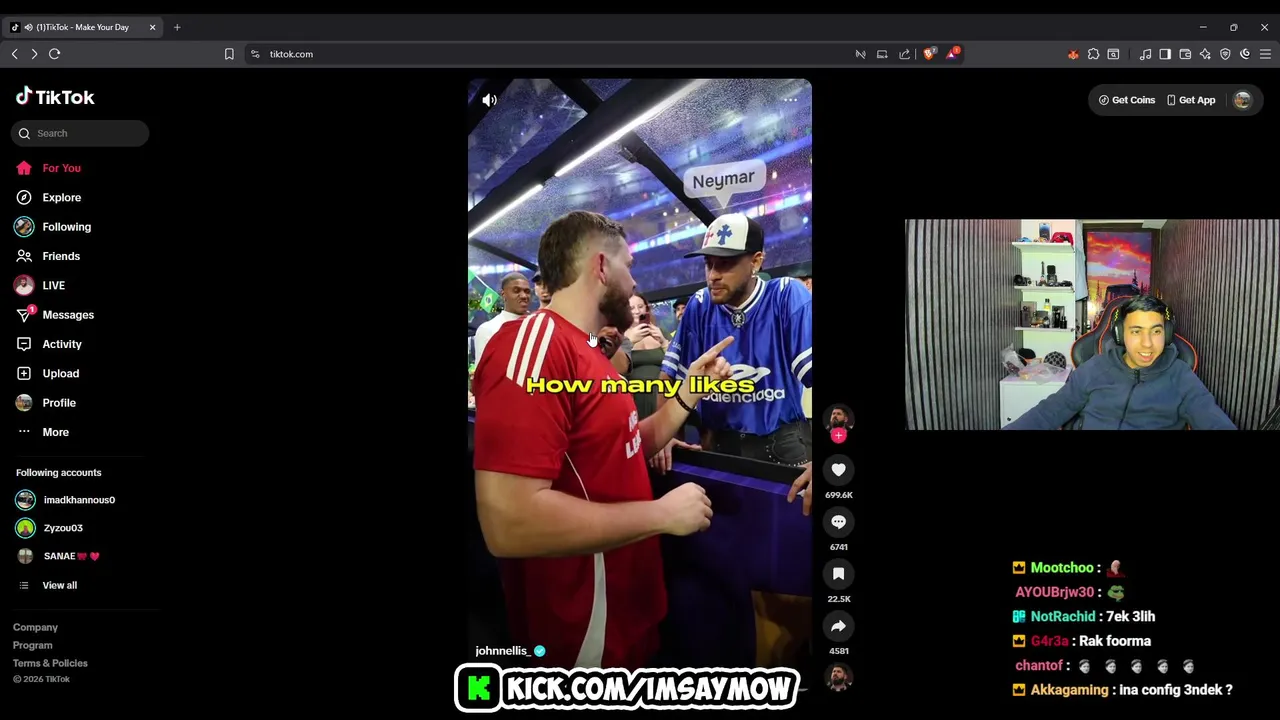
Task: Open picture-in-picture icon in address bar
Action: click(882, 54)
